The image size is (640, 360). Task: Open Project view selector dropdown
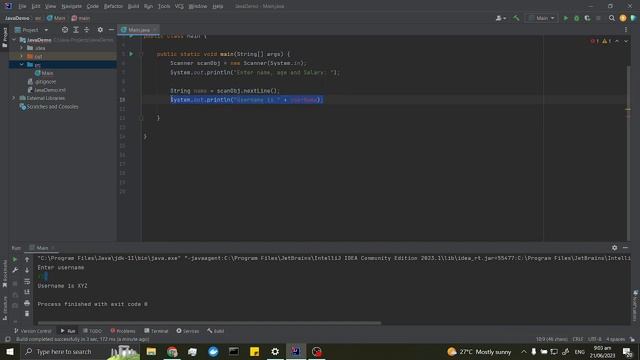point(31,30)
